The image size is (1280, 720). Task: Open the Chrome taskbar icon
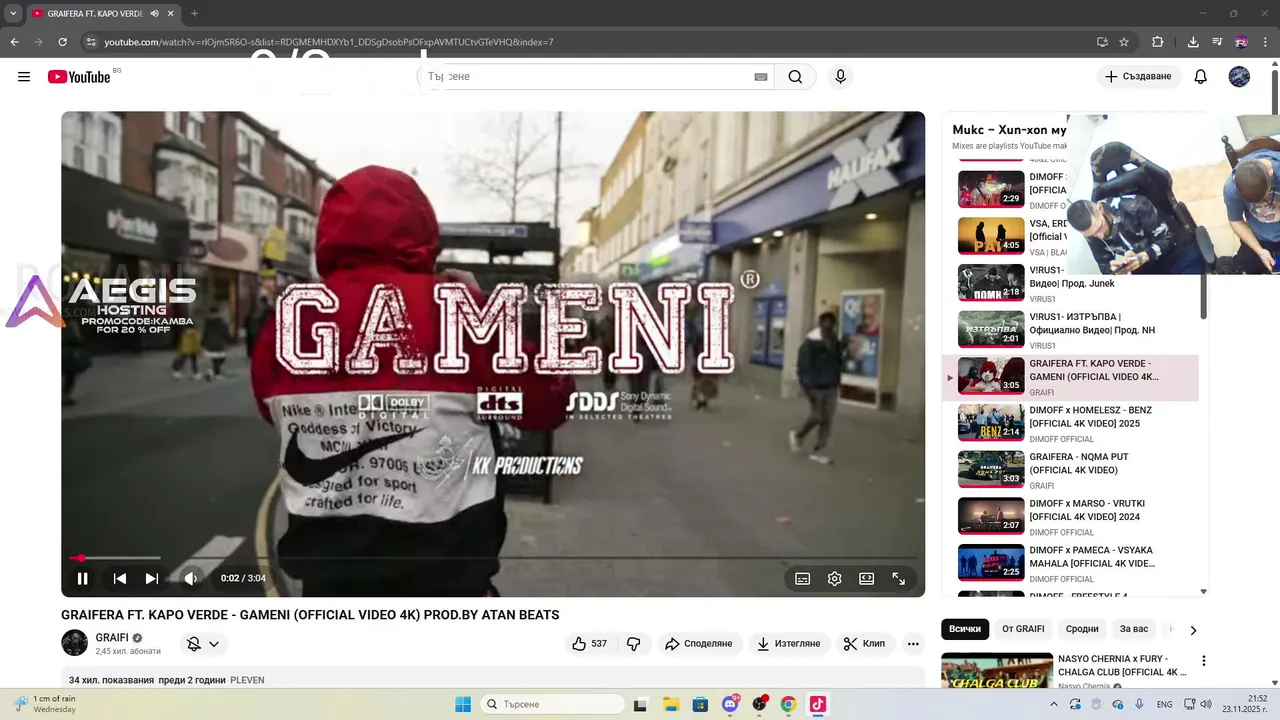click(788, 704)
